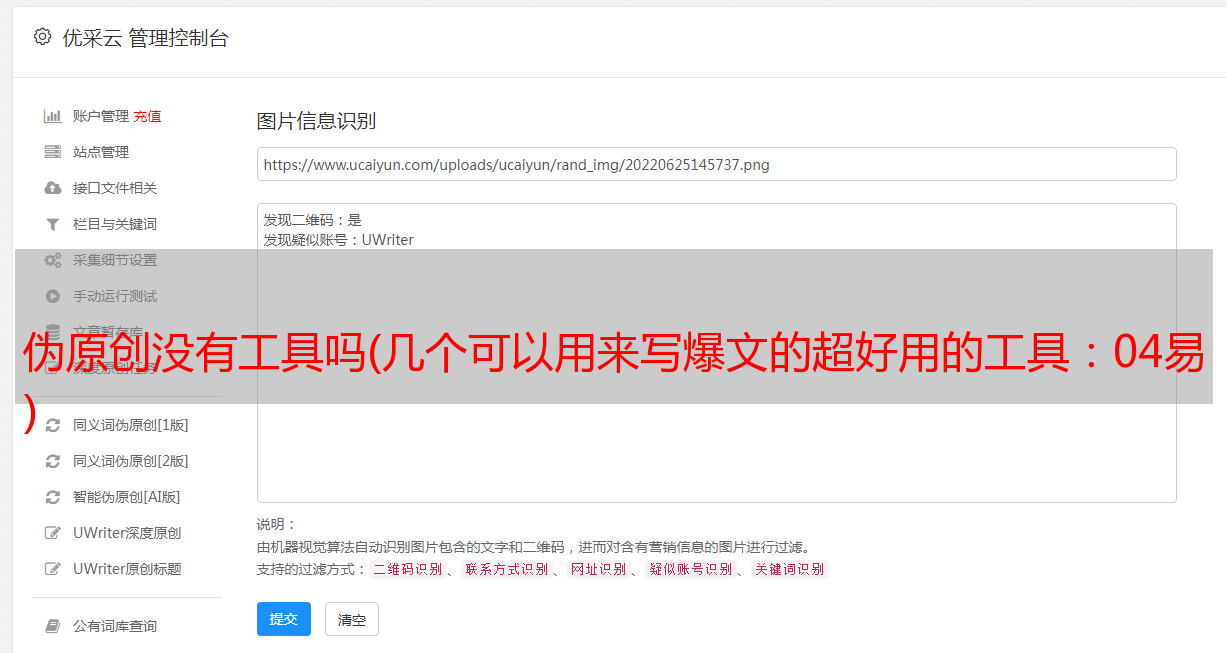Click the 说明： label
The width and height of the screenshot is (1227, 653).
tap(277, 524)
